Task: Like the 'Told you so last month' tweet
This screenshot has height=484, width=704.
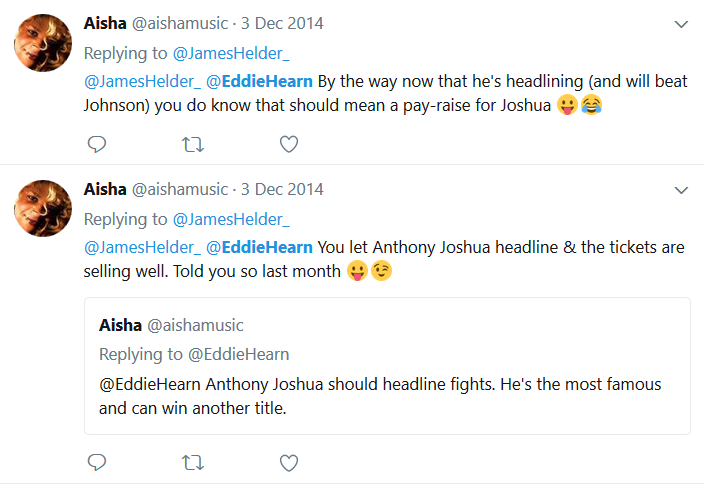Action: (289, 463)
